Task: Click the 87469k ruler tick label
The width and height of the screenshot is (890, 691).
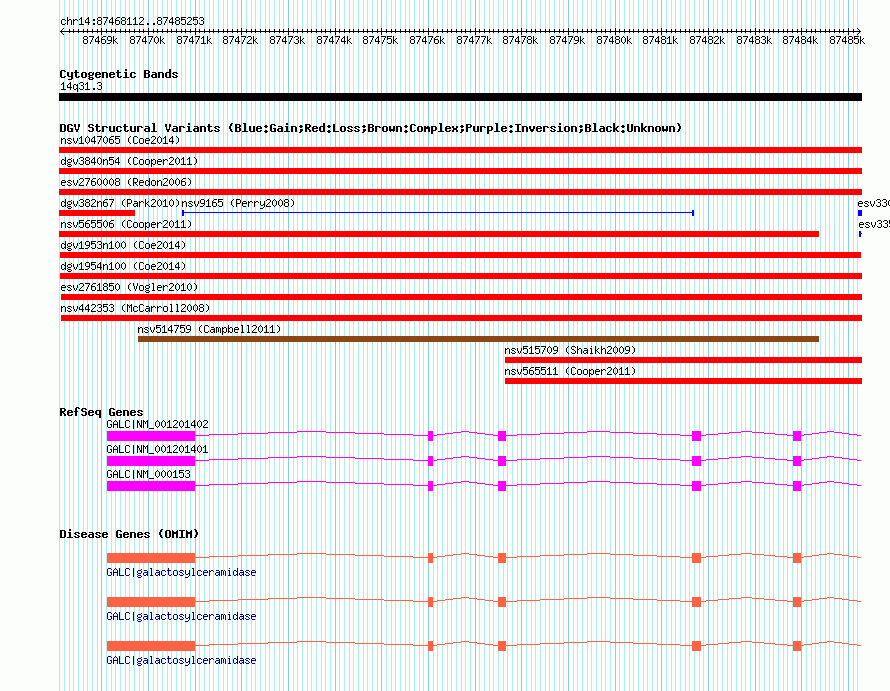Action: tap(100, 40)
